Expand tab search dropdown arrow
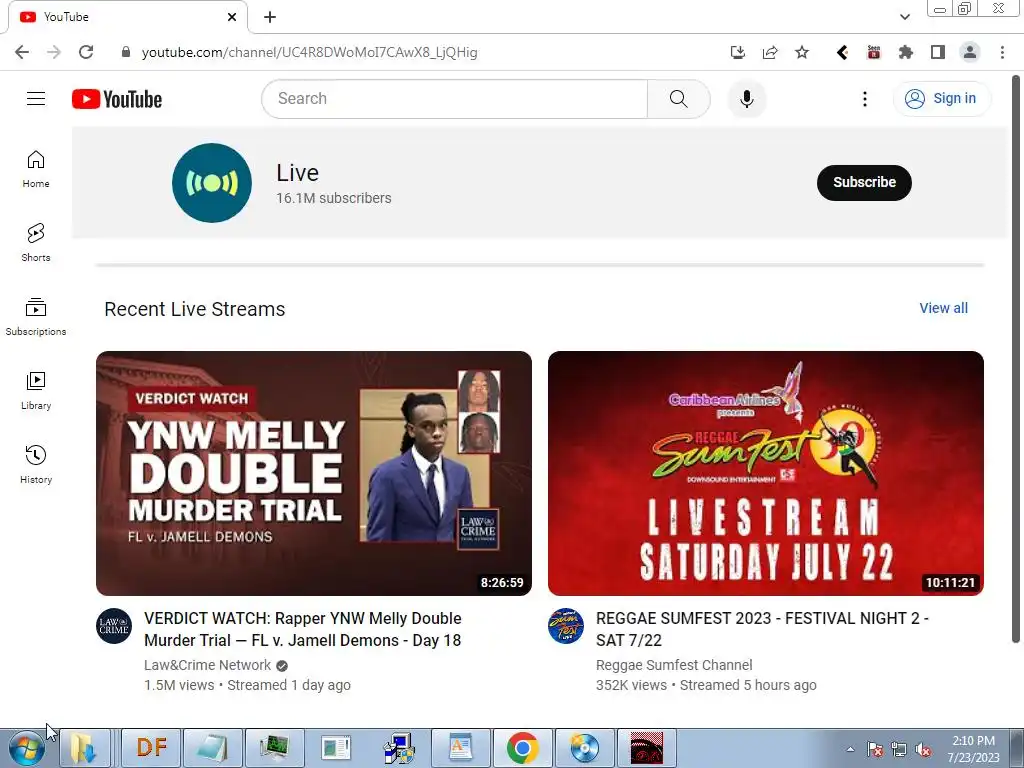 pos(904,17)
